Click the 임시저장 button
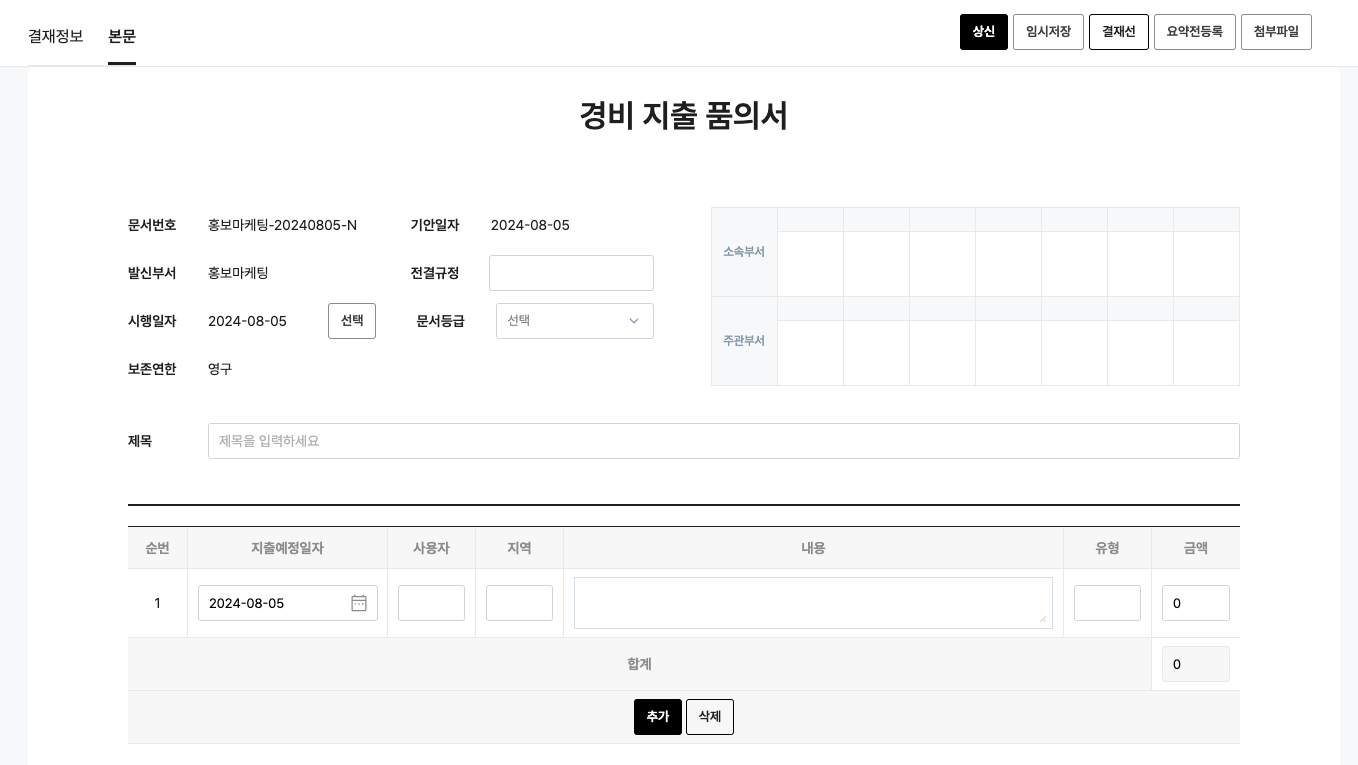 click(1048, 32)
